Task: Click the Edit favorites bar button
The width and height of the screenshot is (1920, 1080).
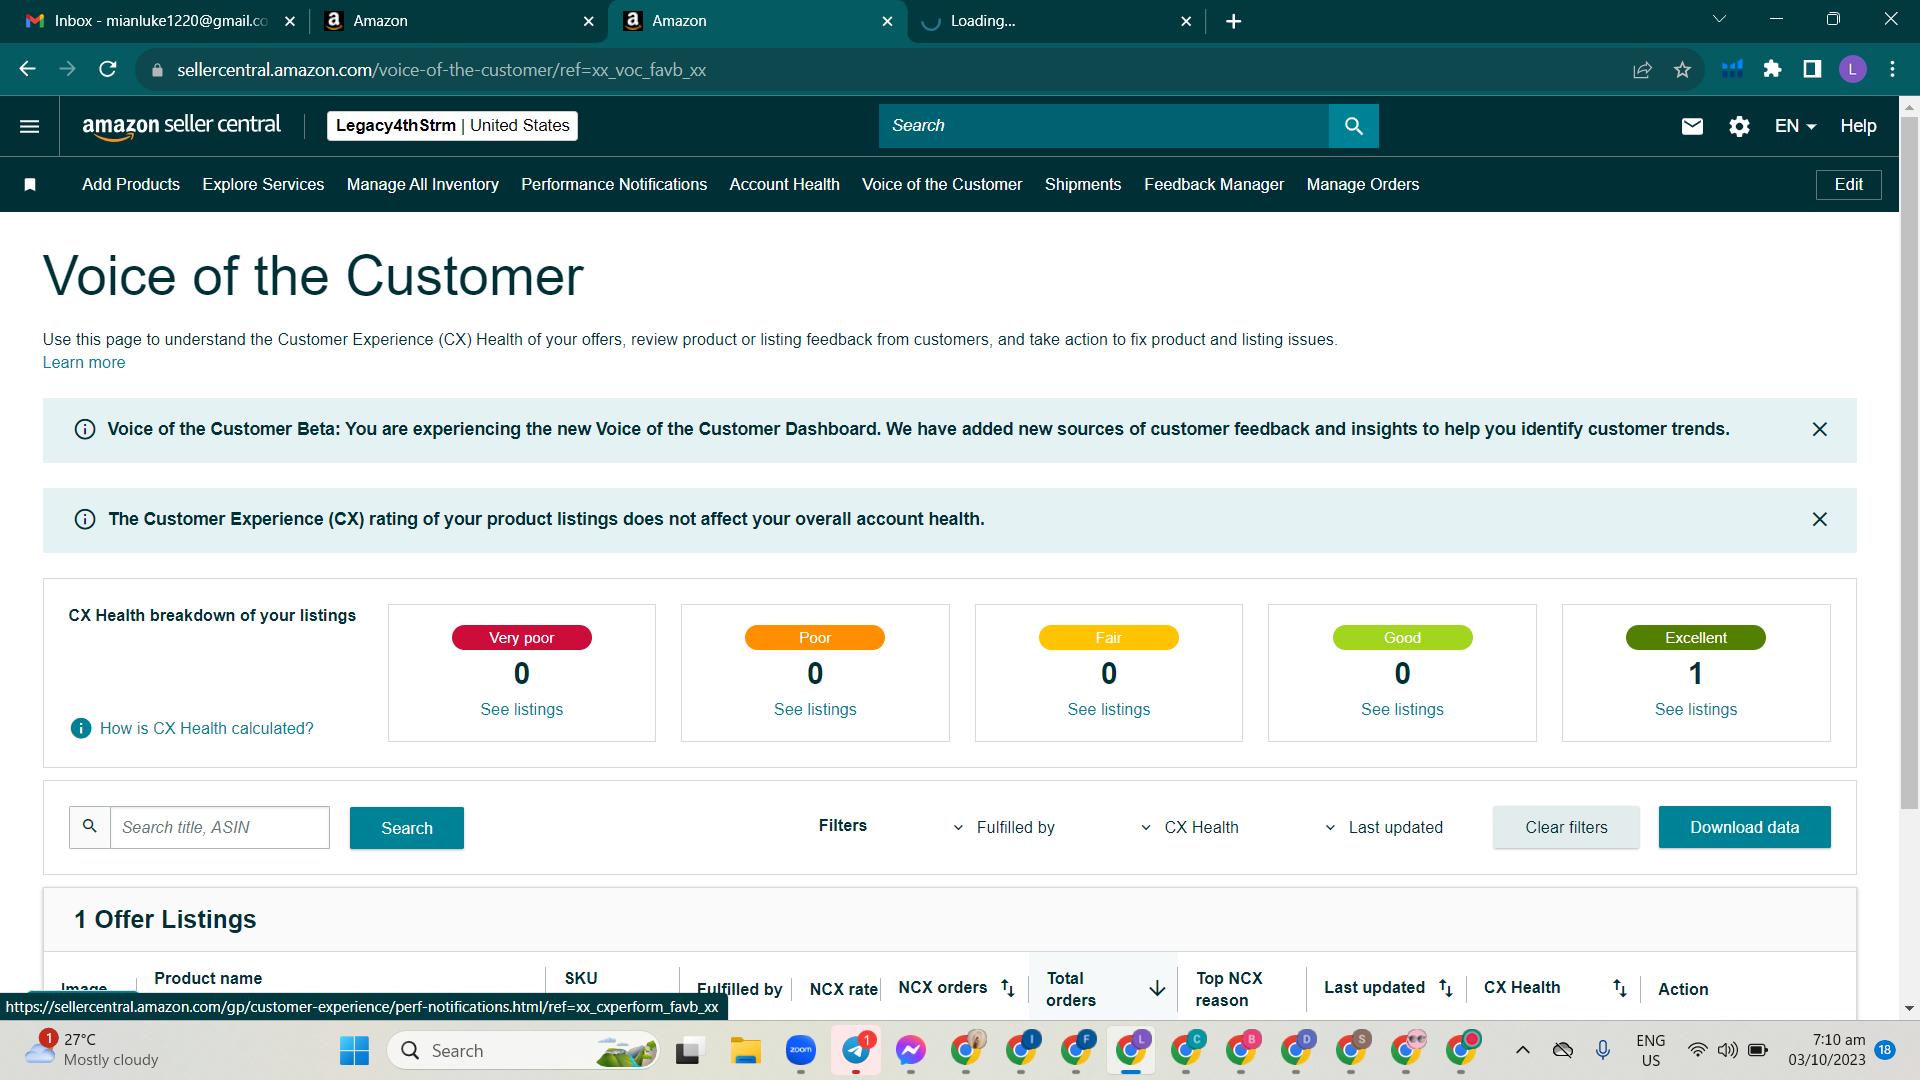Action: 1849,184
